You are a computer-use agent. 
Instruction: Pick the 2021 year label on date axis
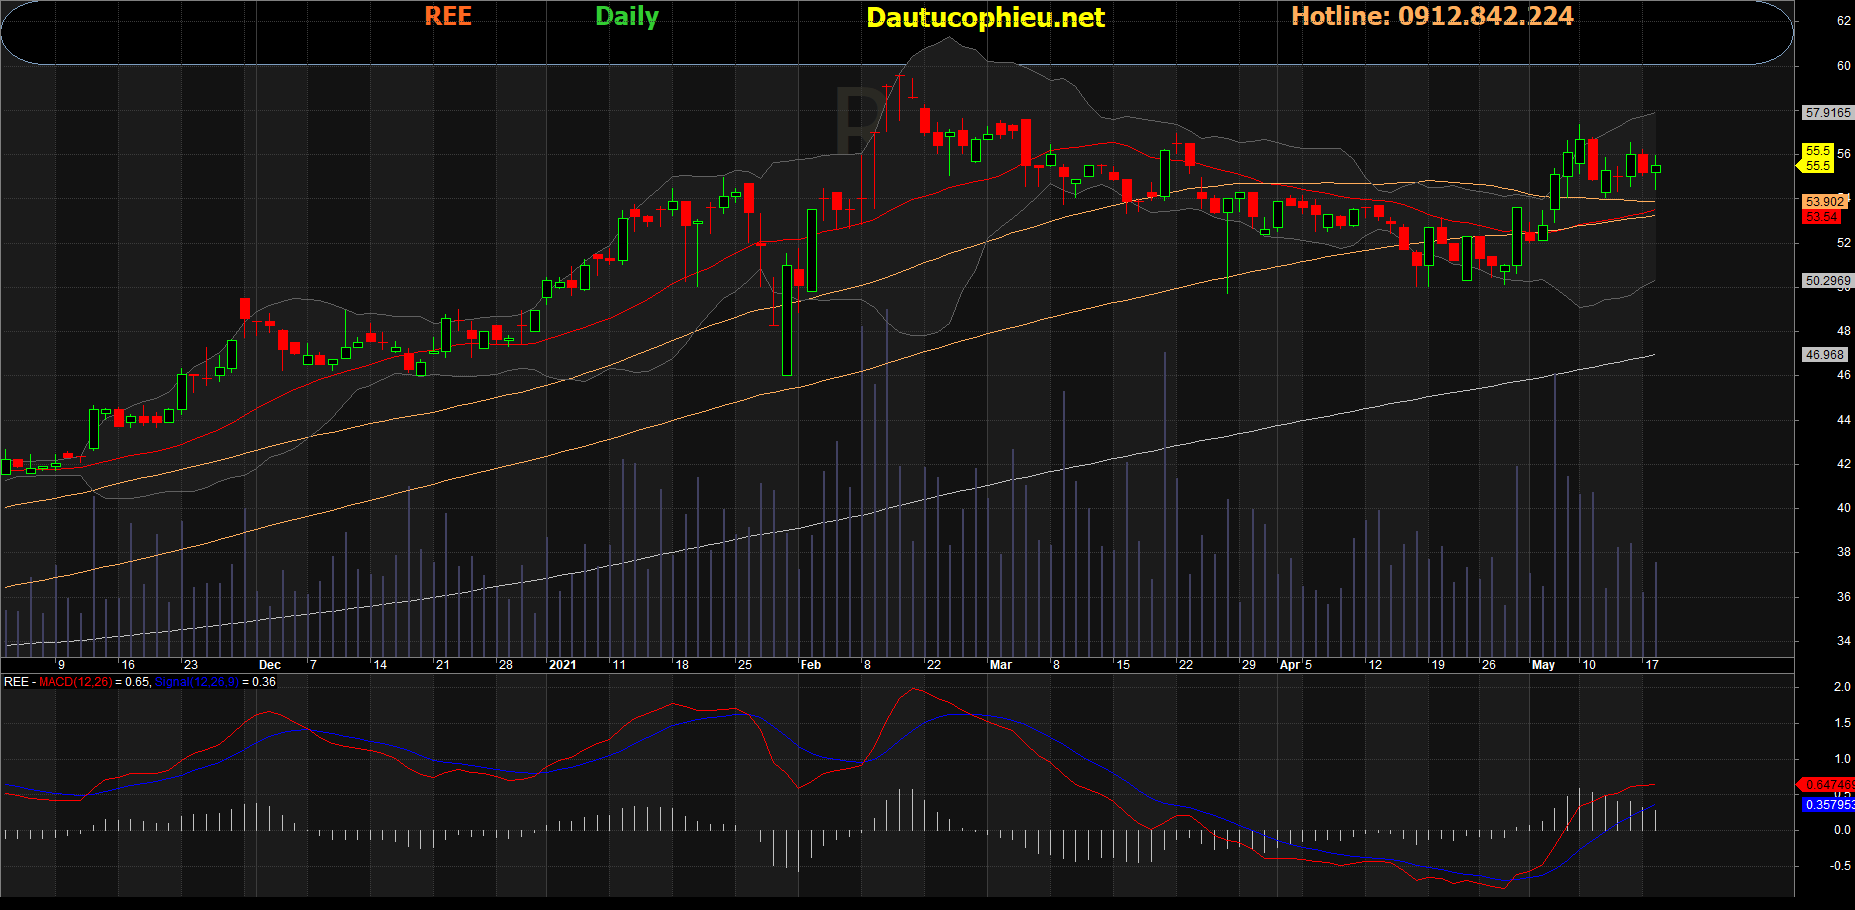(563, 665)
